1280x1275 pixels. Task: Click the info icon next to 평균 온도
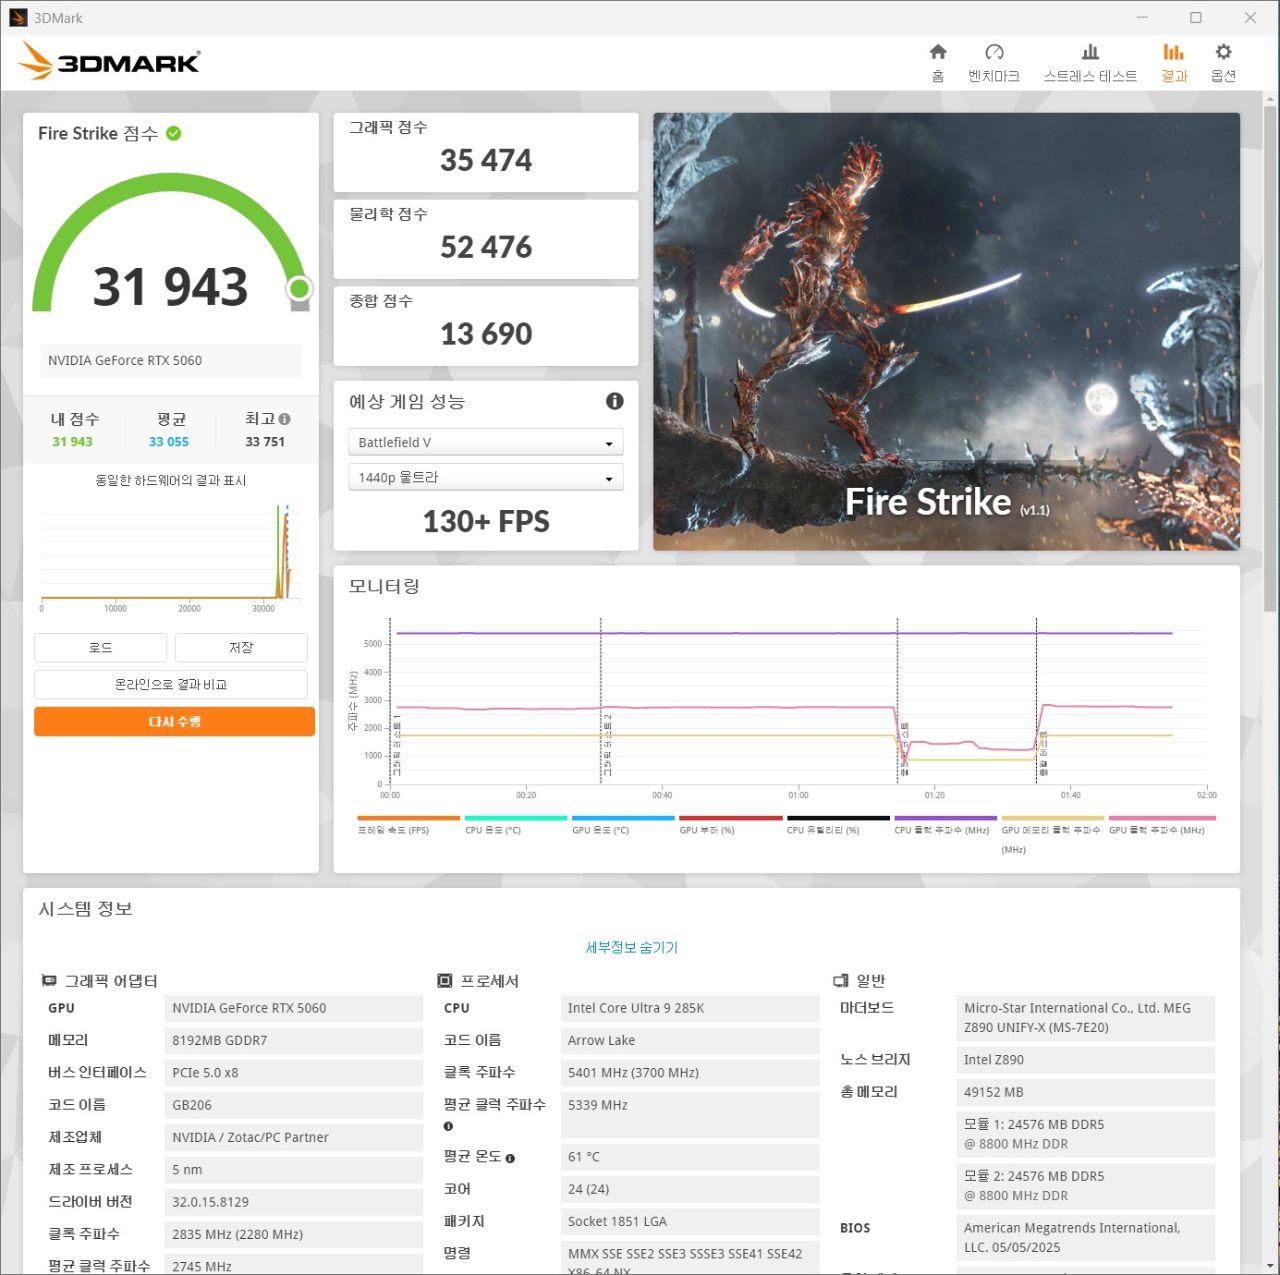[x=510, y=1158]
